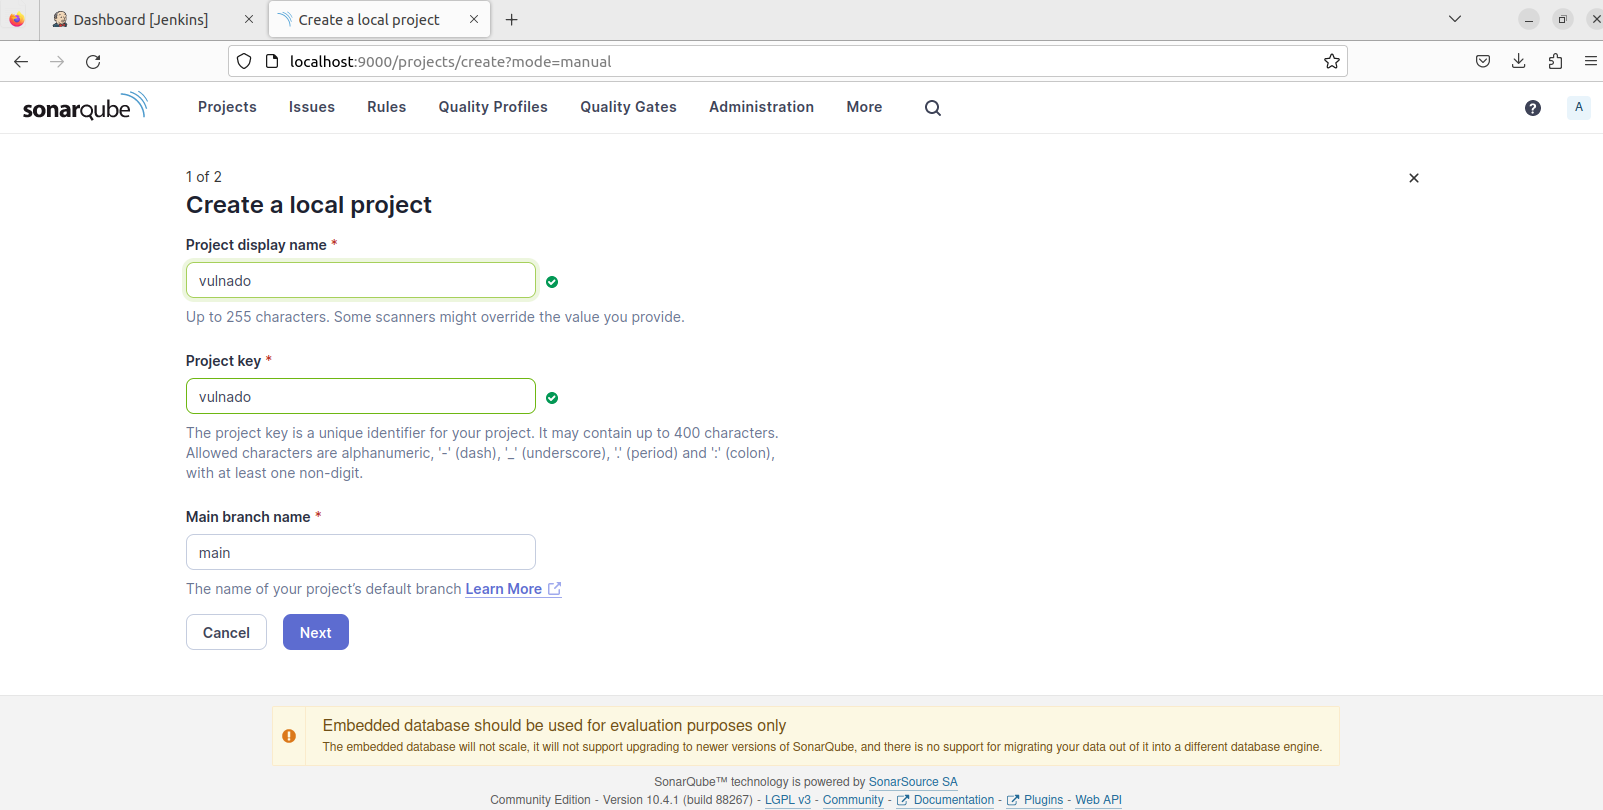
Task: Open Quality Profiles
Action: tap(493, 107)
